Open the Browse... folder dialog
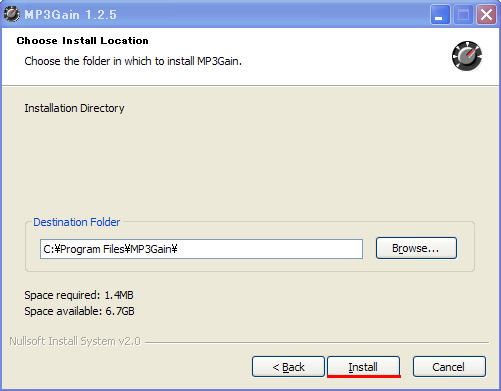This screenshot has width=501, height=391. click(416, 248)
